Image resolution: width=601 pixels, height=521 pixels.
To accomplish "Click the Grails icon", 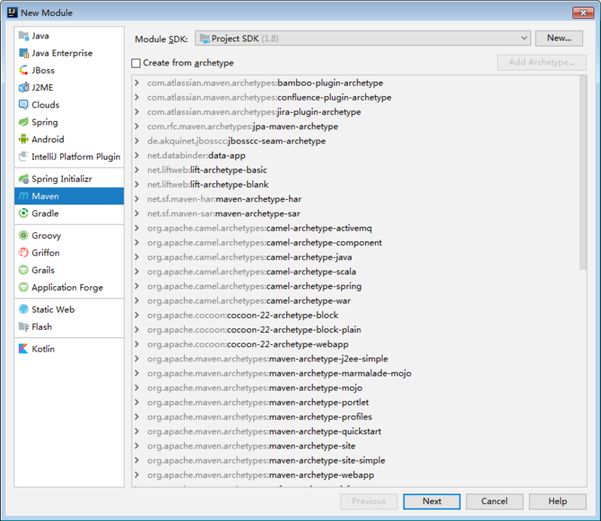I will 23,270.
